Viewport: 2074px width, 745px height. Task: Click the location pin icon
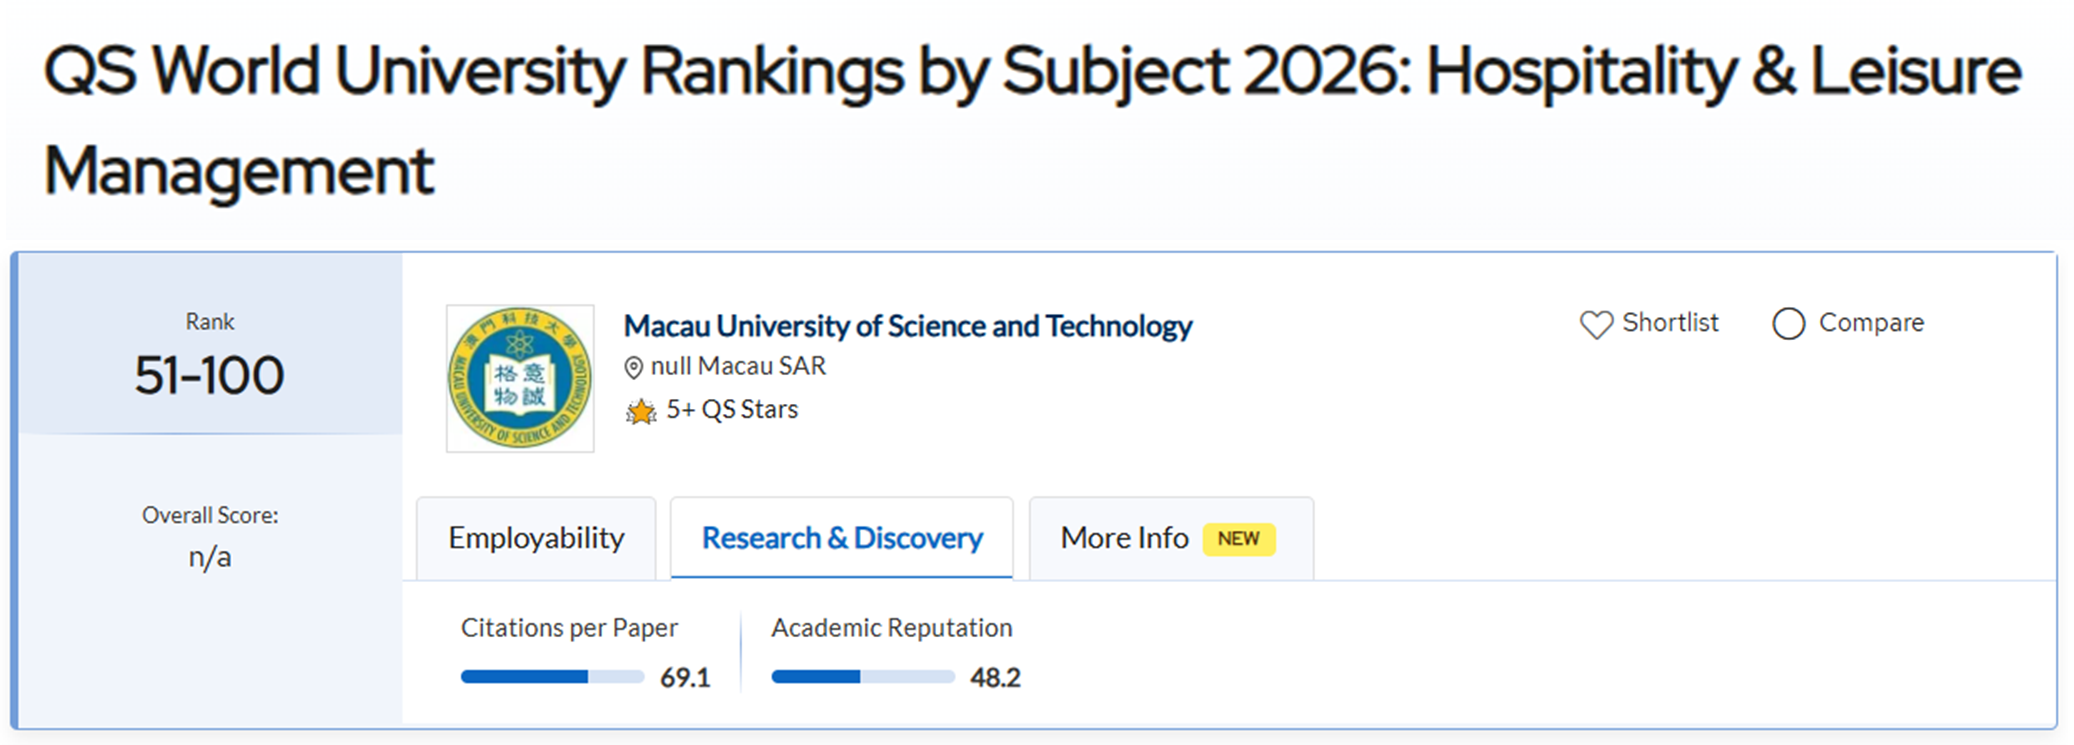[633, 368]
